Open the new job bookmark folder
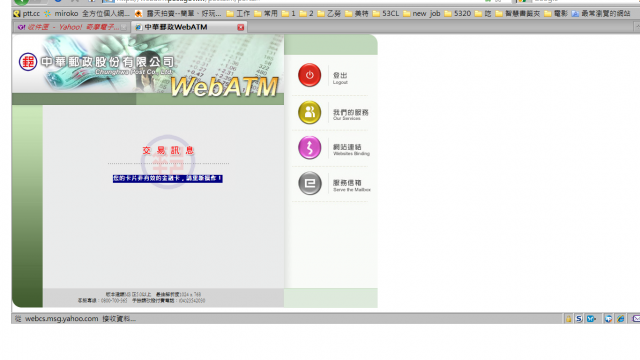The image size is (640, 360). 422,13
